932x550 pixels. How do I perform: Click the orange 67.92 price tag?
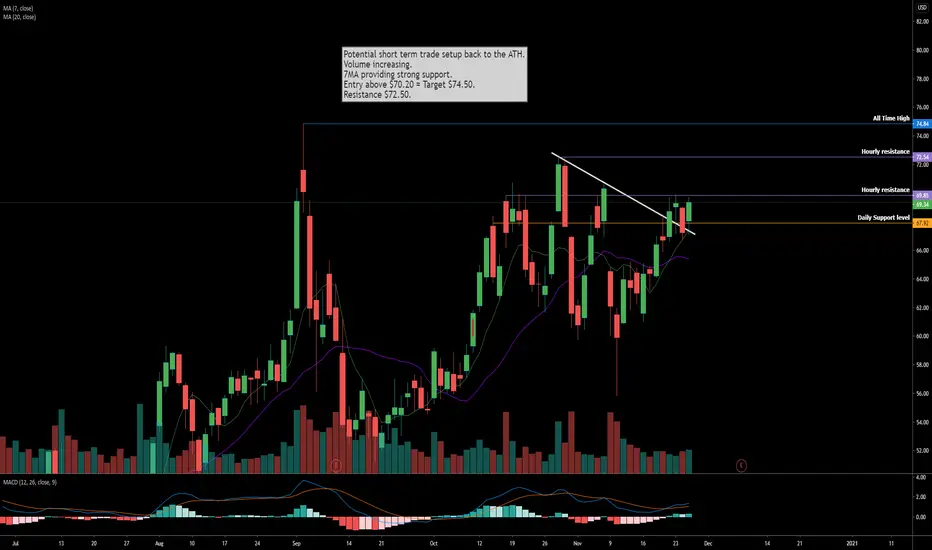[x=922, y=223]
